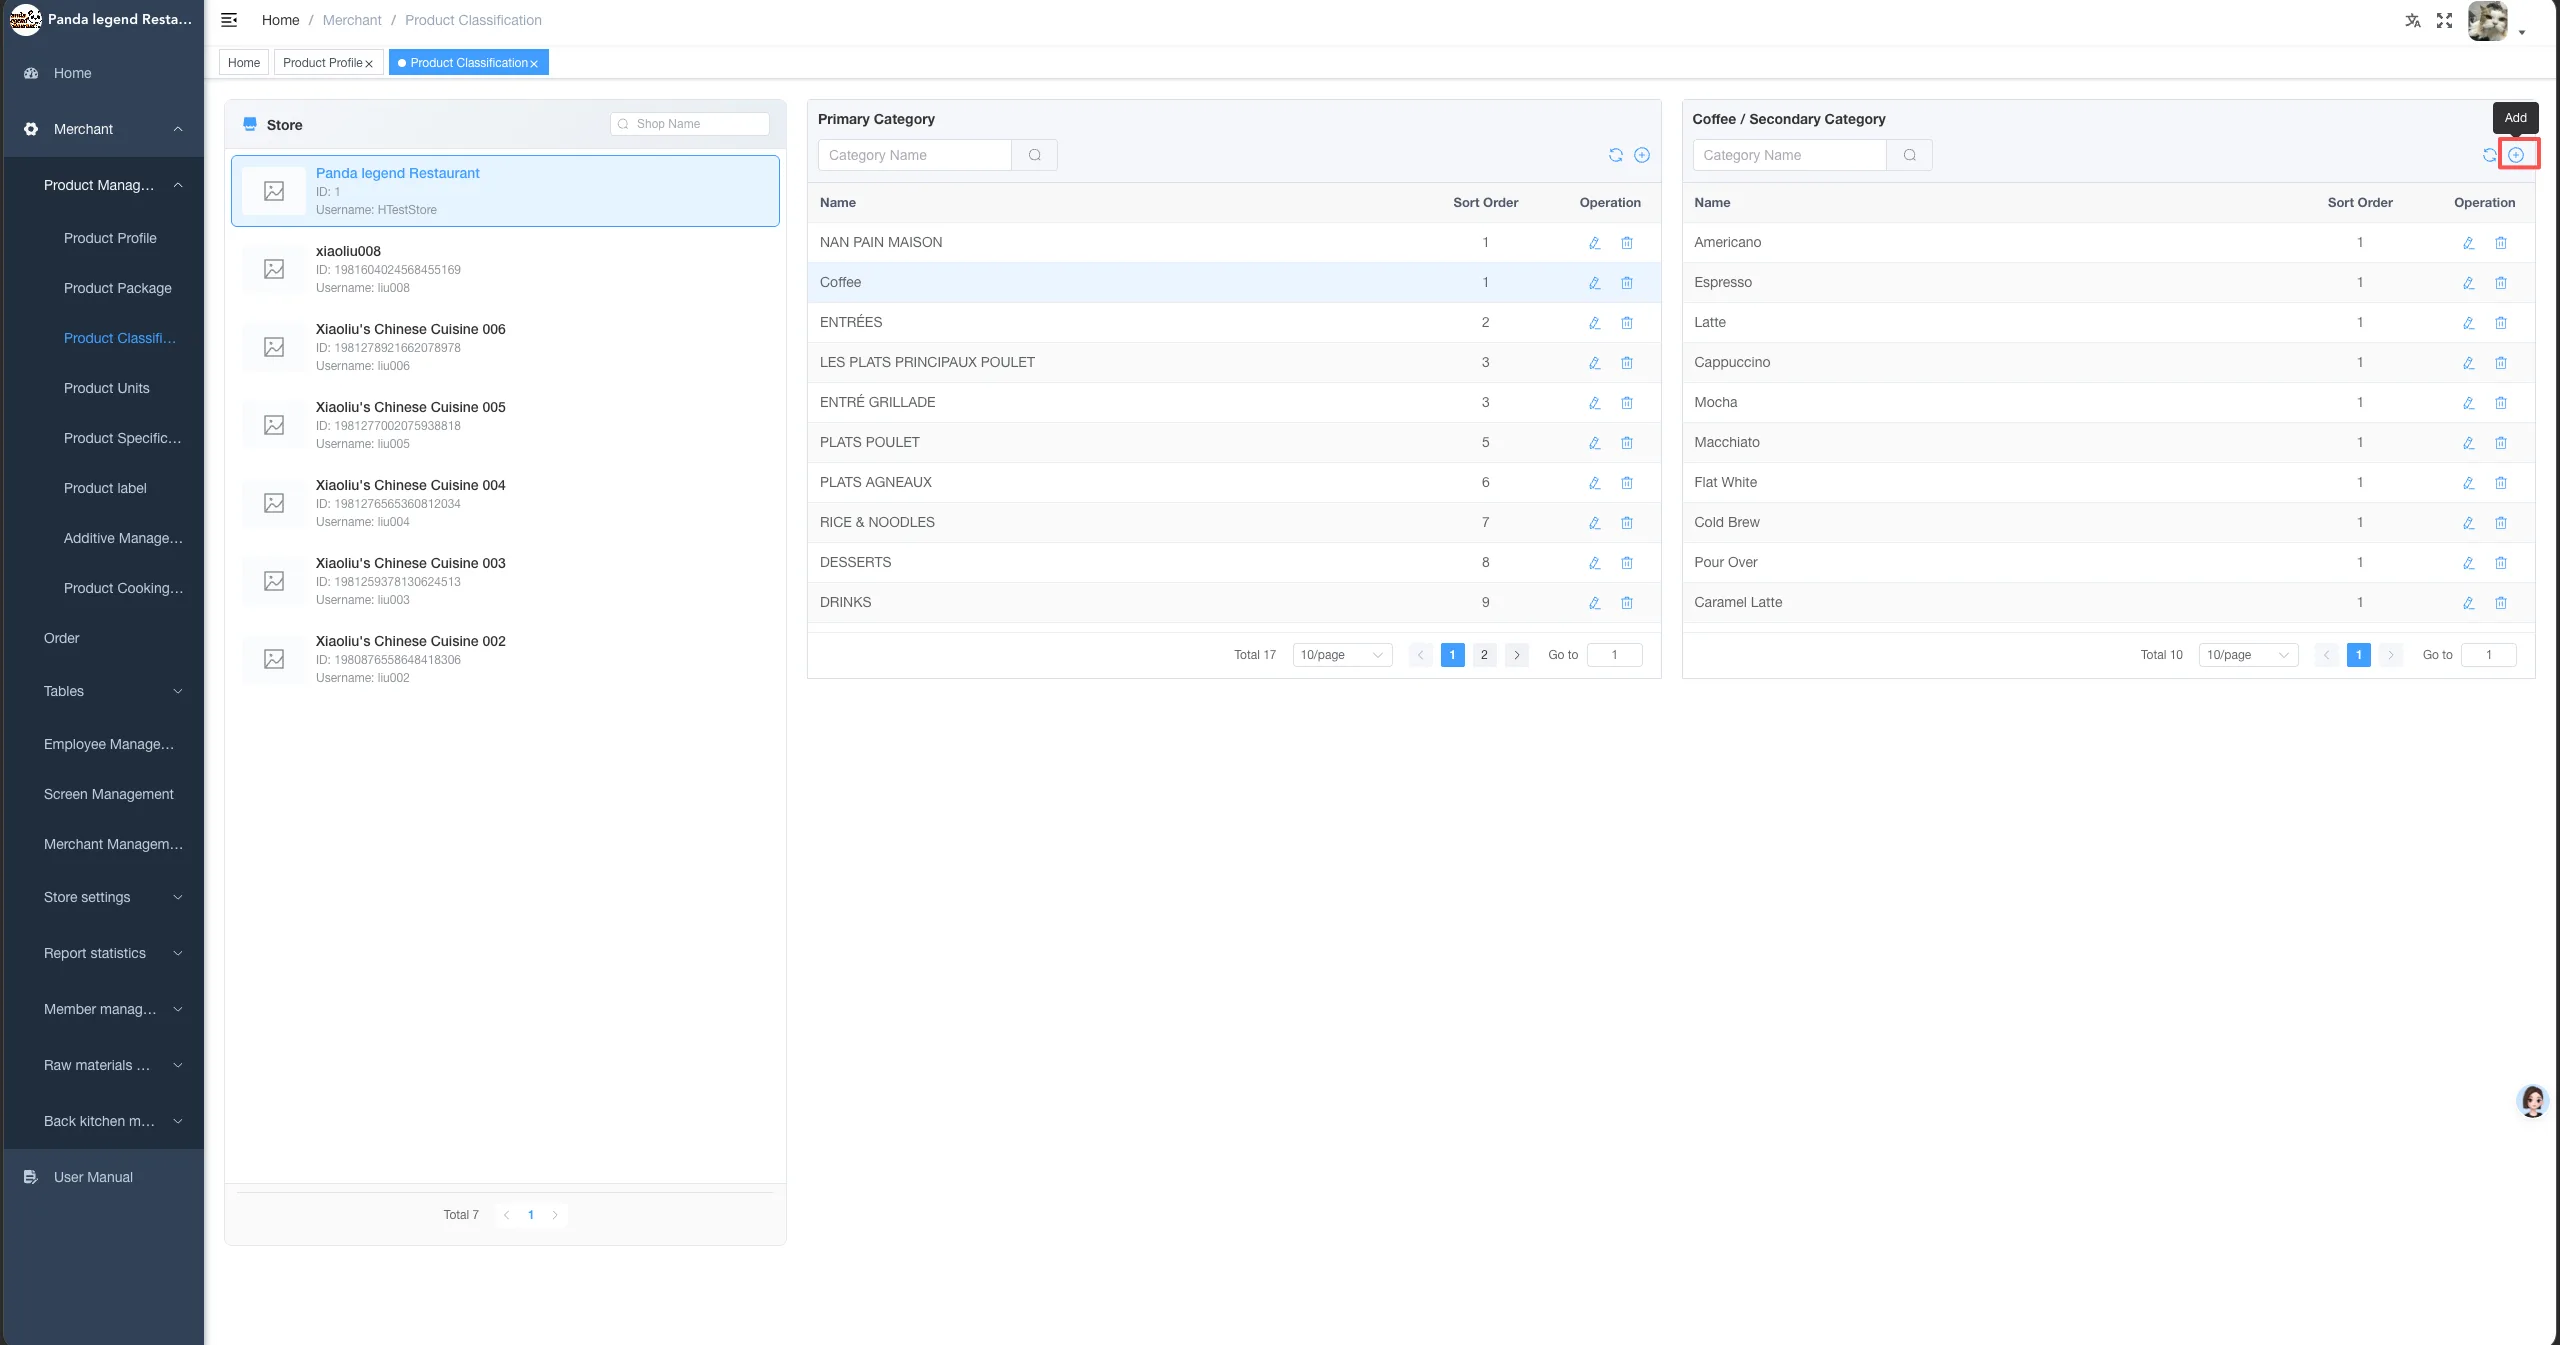Collapse the sidebar with hamburger icon
This screenshot has width=2560, height=1345.
(229, 20)
